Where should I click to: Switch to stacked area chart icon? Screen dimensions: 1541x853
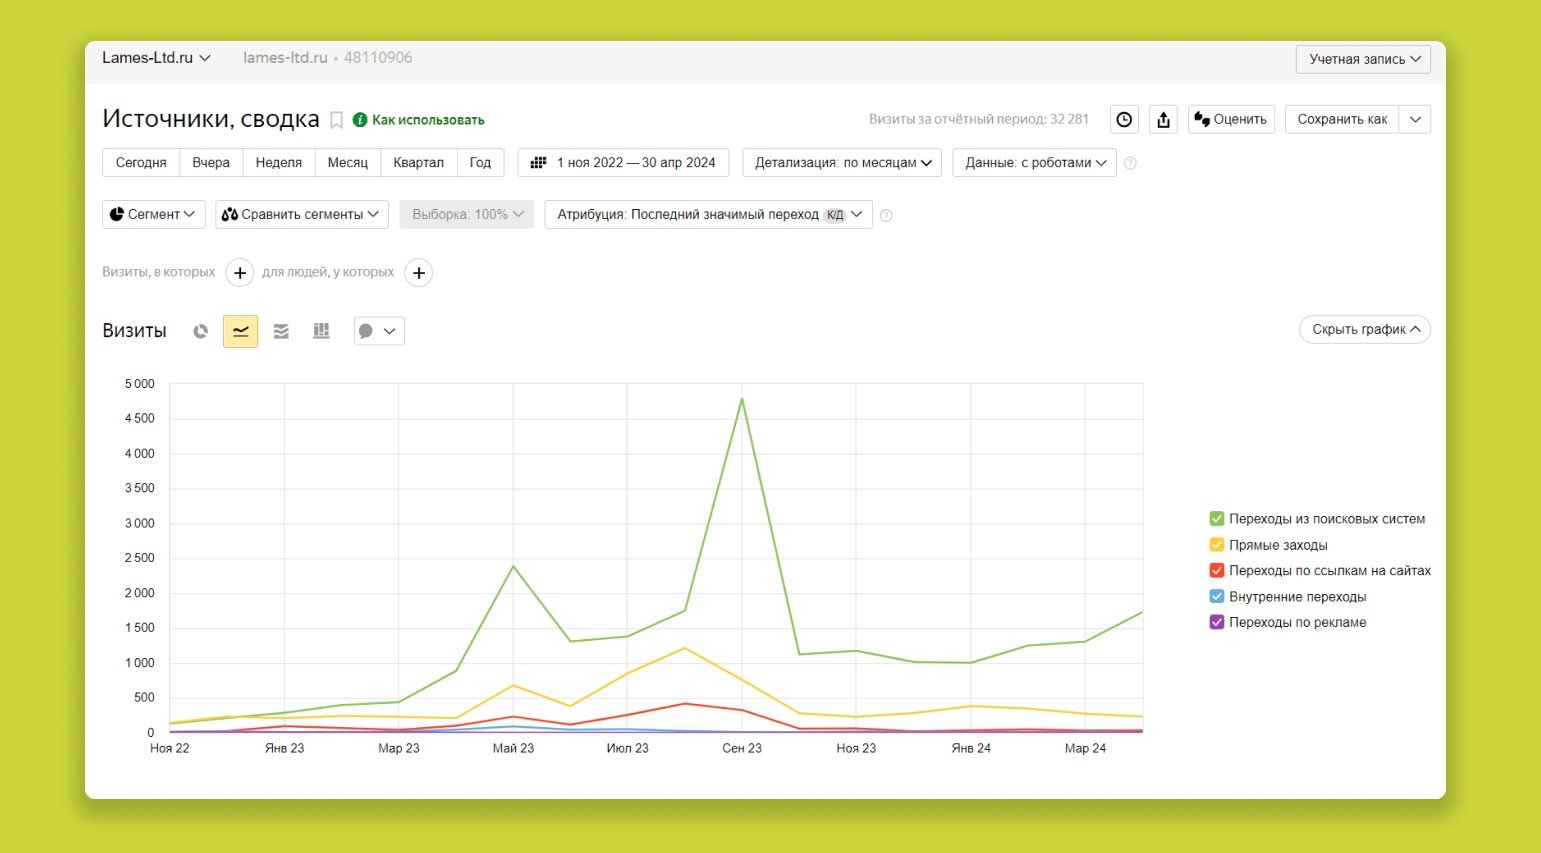[x=281, y=331]
